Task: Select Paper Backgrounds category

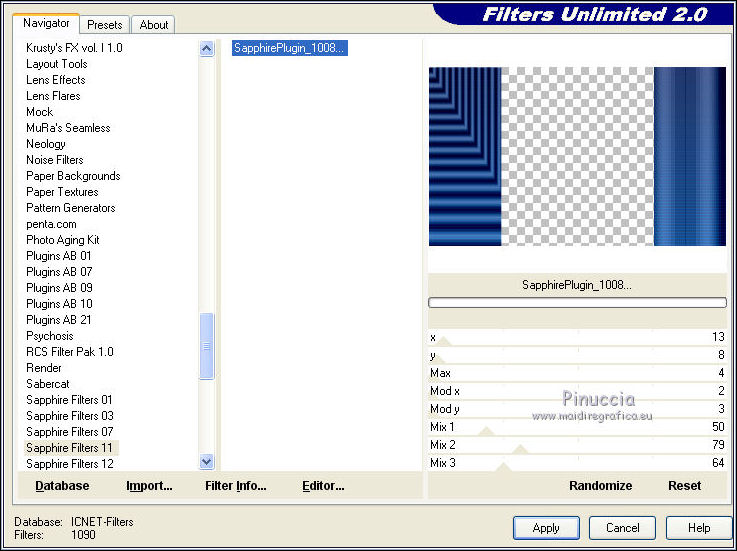Action: [x=73, y=176]
